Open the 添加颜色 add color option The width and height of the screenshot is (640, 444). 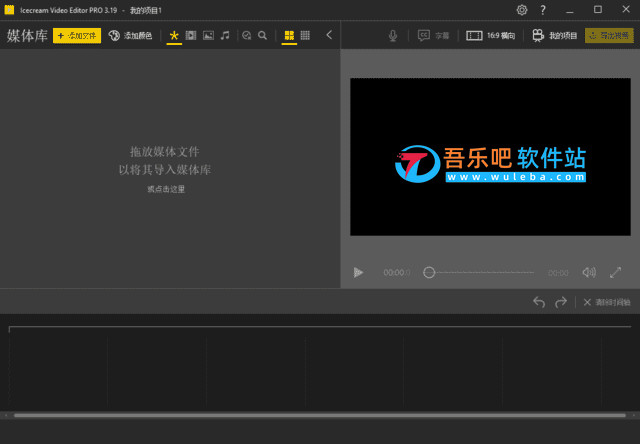[x=130, y=36]
